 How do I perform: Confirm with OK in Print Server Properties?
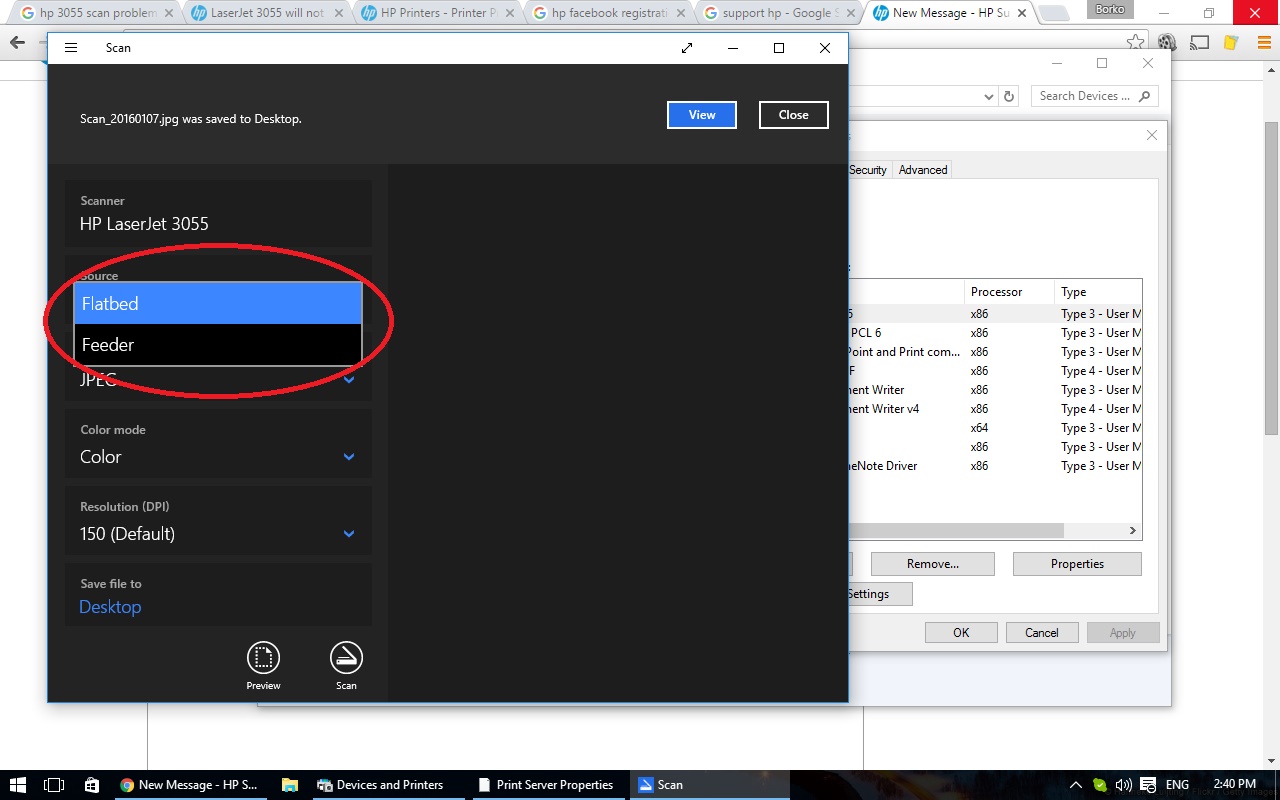pyautogui.click(x=961, y=633)
